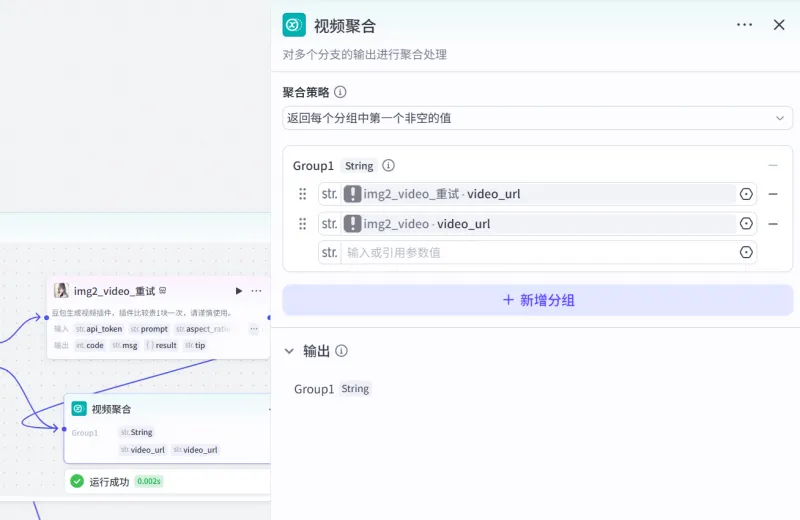The image size is (800, 520).
Task: Click the 0.002s run duration badge
Action: click(149, 481)
